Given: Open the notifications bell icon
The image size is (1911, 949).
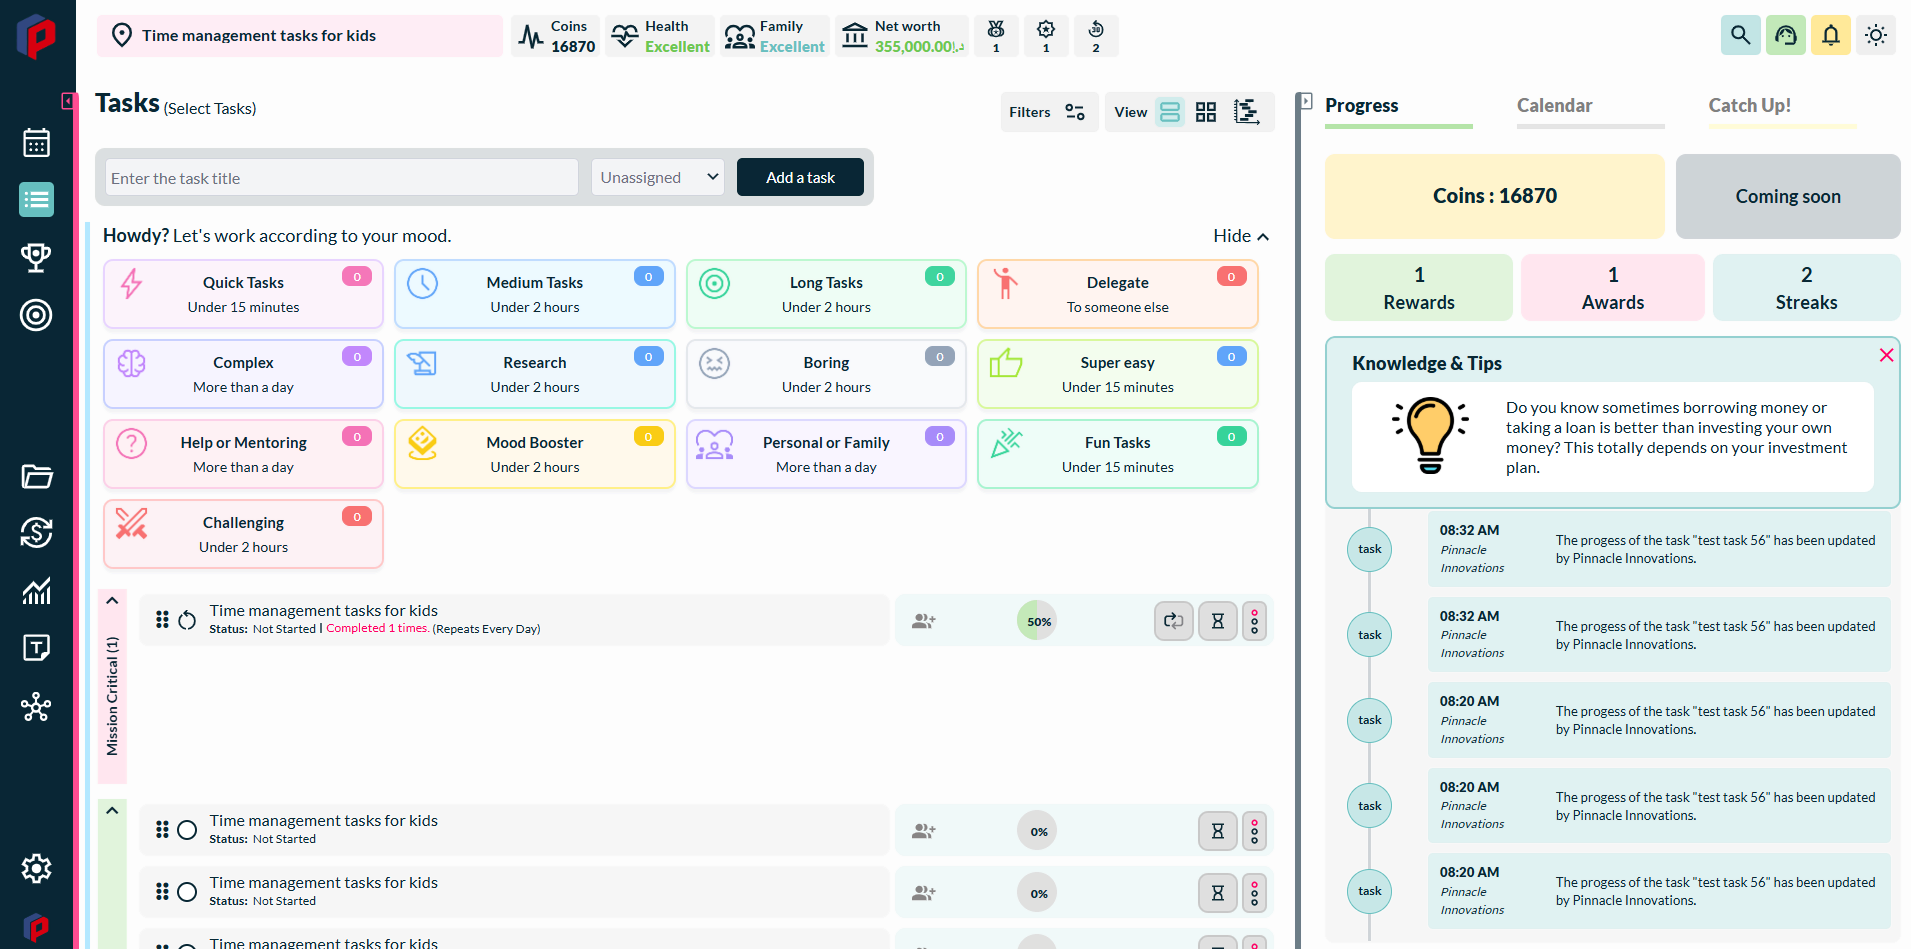Looking at the screenshot, I should [1831, 35].
